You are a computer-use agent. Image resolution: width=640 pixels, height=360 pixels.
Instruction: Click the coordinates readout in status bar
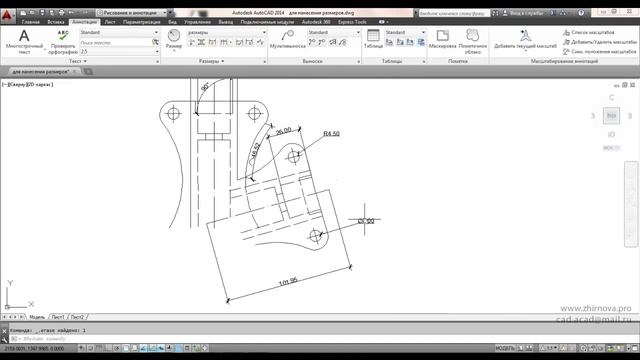35,349
